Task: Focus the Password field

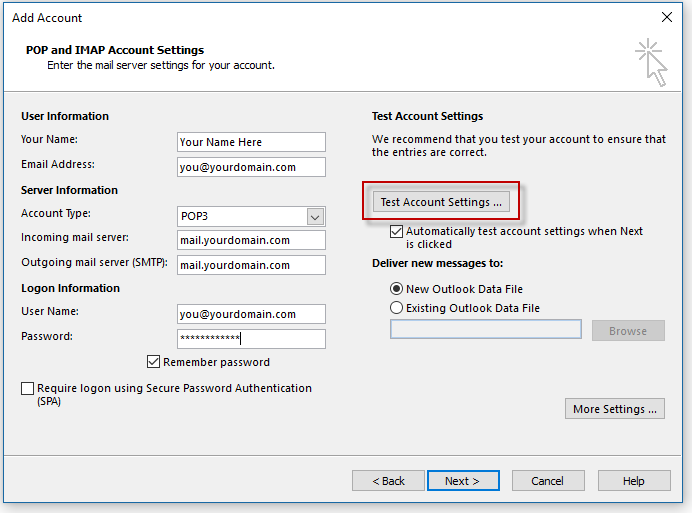Action: pyautogui.click(x=251, y=339)
